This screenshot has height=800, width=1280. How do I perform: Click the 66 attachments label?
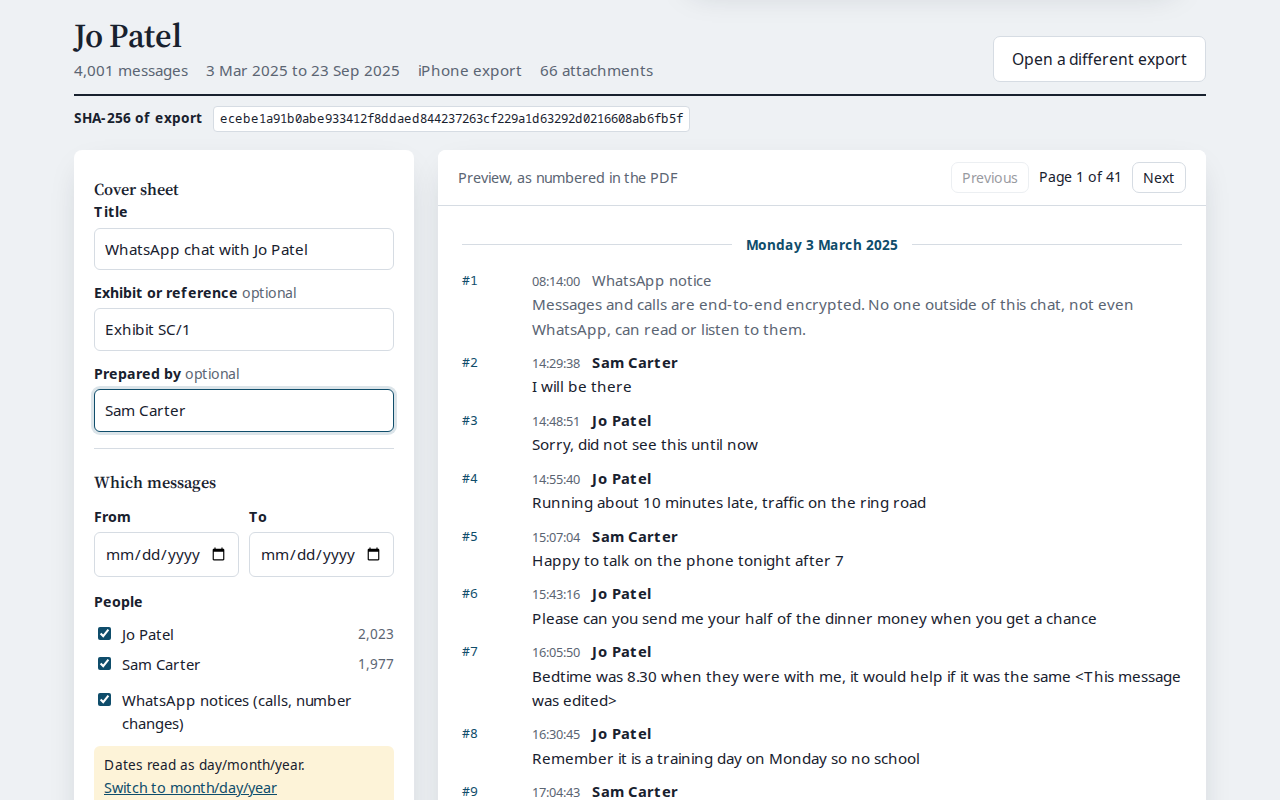click(x=596, y=71)
